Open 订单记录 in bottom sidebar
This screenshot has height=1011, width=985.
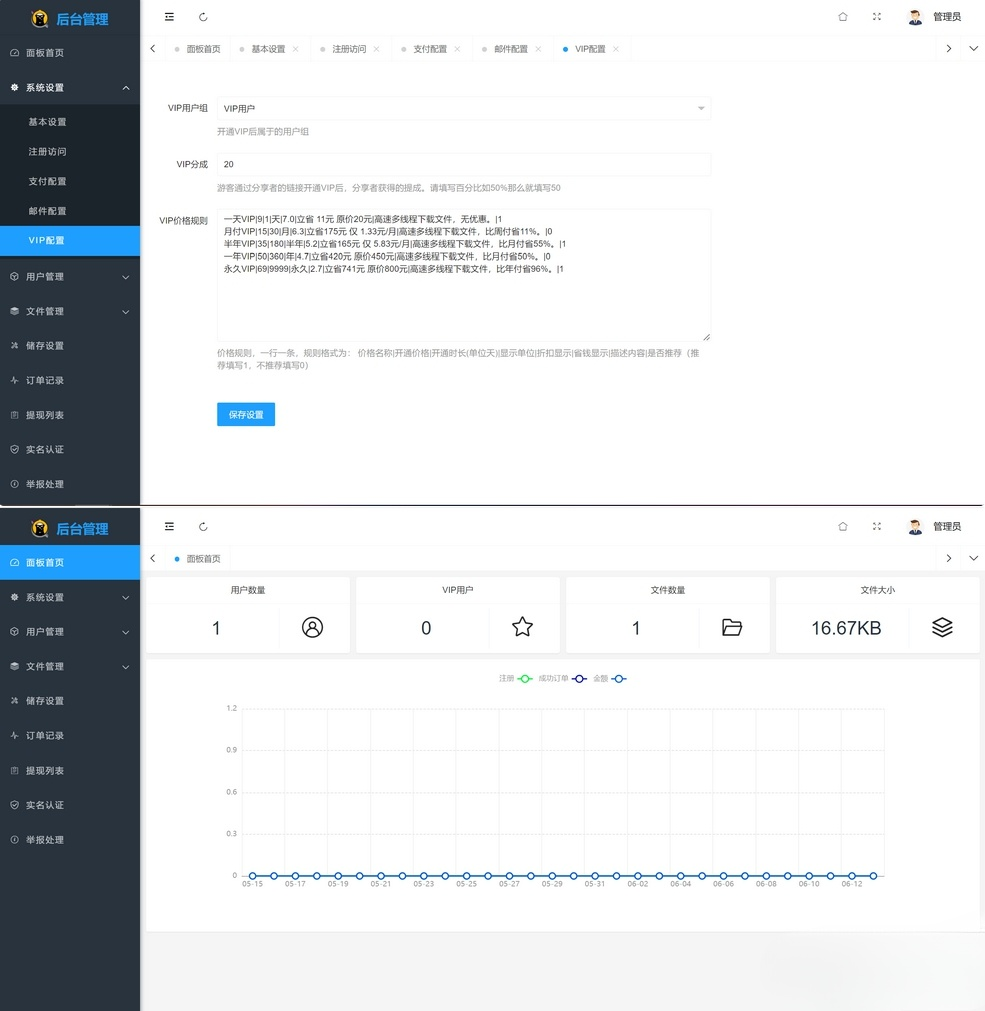coord(70,736)
